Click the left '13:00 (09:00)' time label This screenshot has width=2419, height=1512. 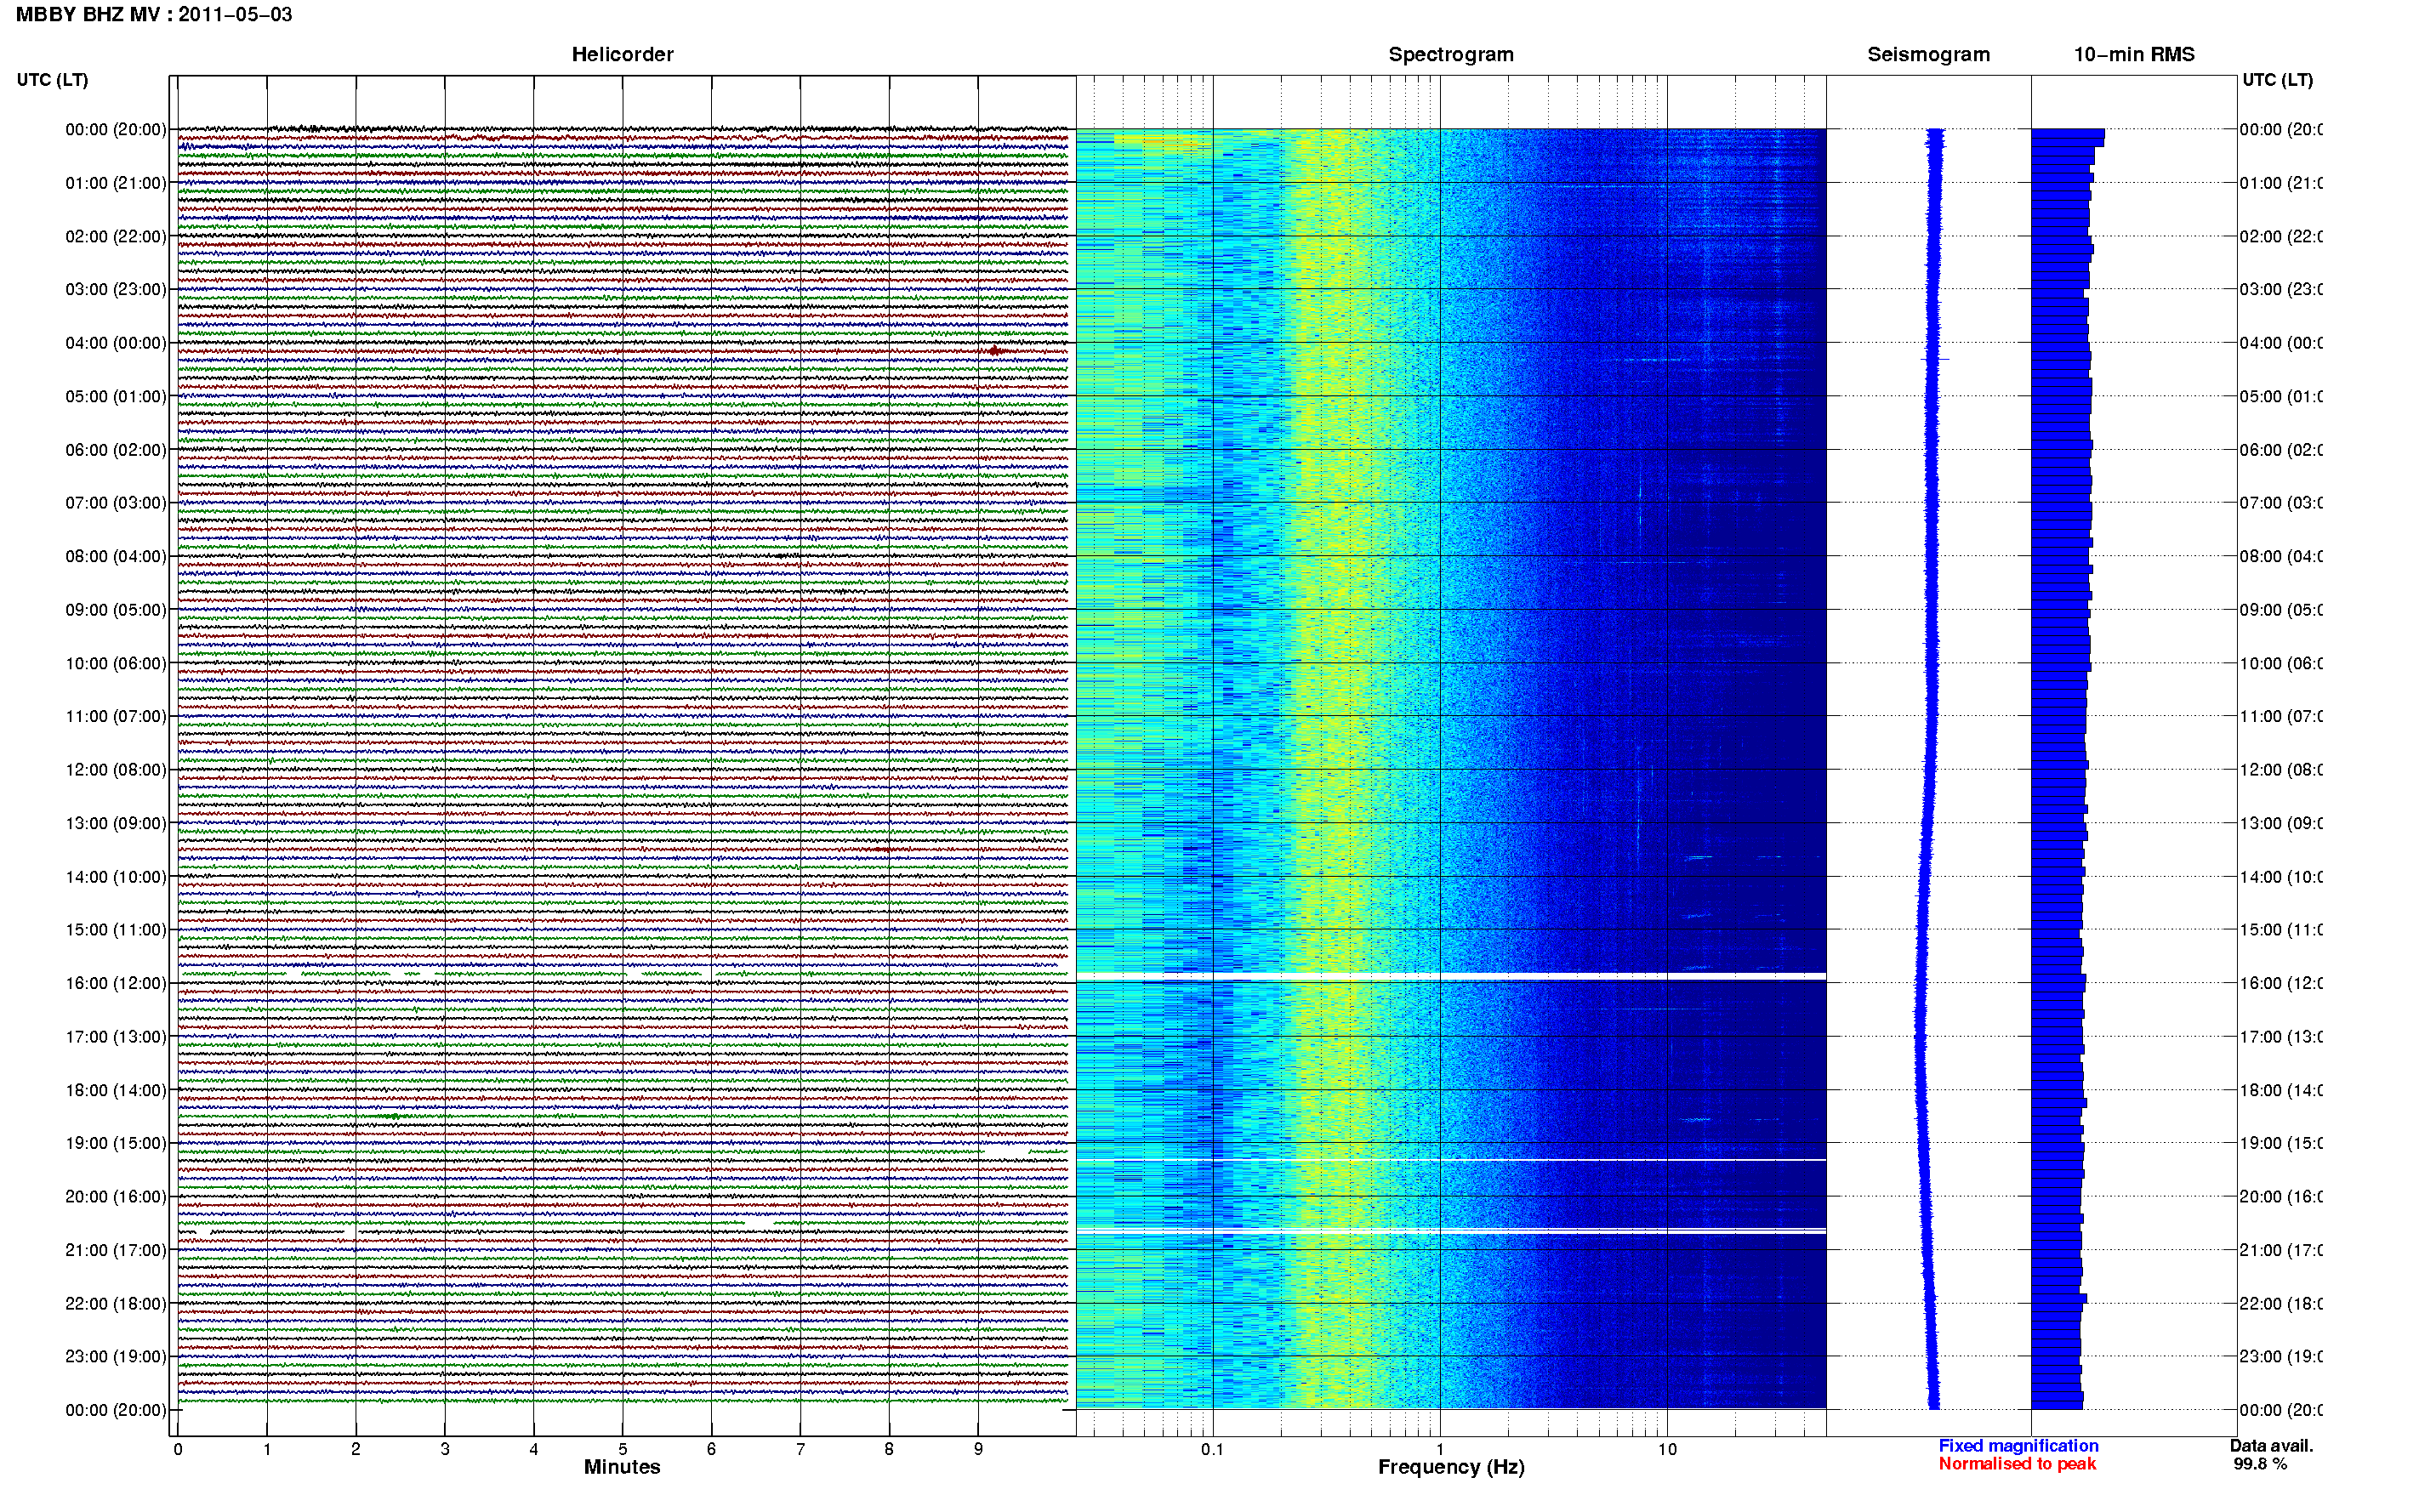click(116, 823)
